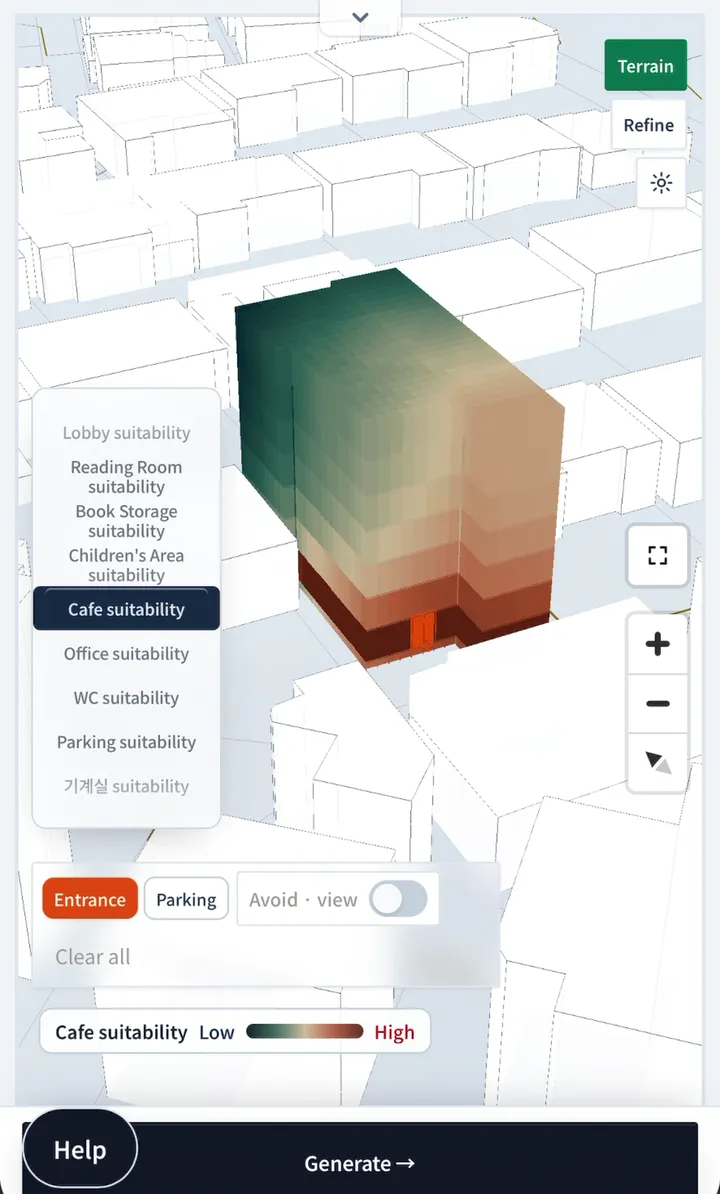This screenshot has width=720, height=1194.
Task: Open the Help button
Action: point(80,1150)
